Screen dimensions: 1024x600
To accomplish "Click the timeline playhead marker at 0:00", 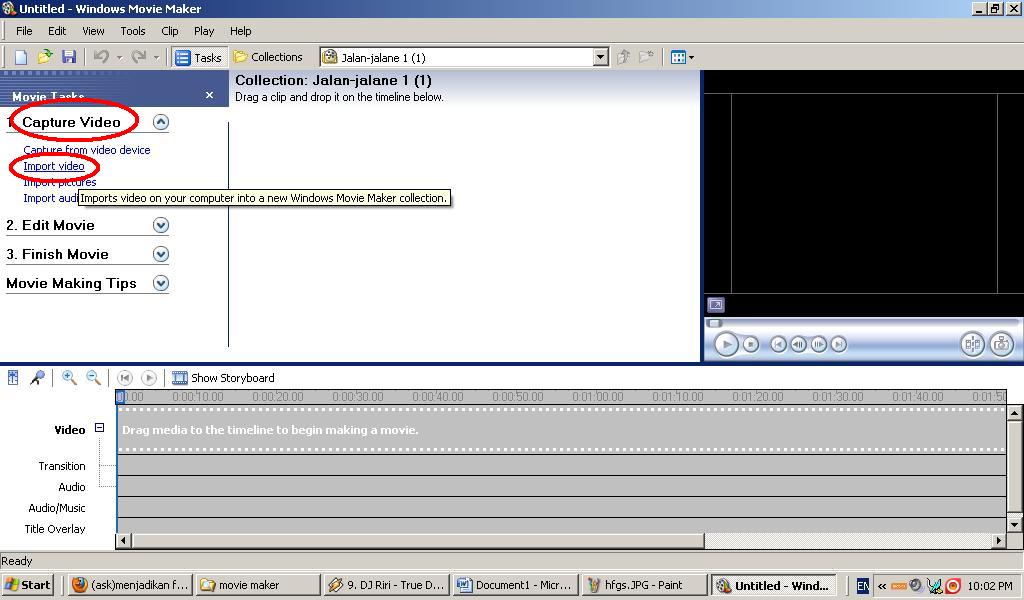I will coord(120,396).
